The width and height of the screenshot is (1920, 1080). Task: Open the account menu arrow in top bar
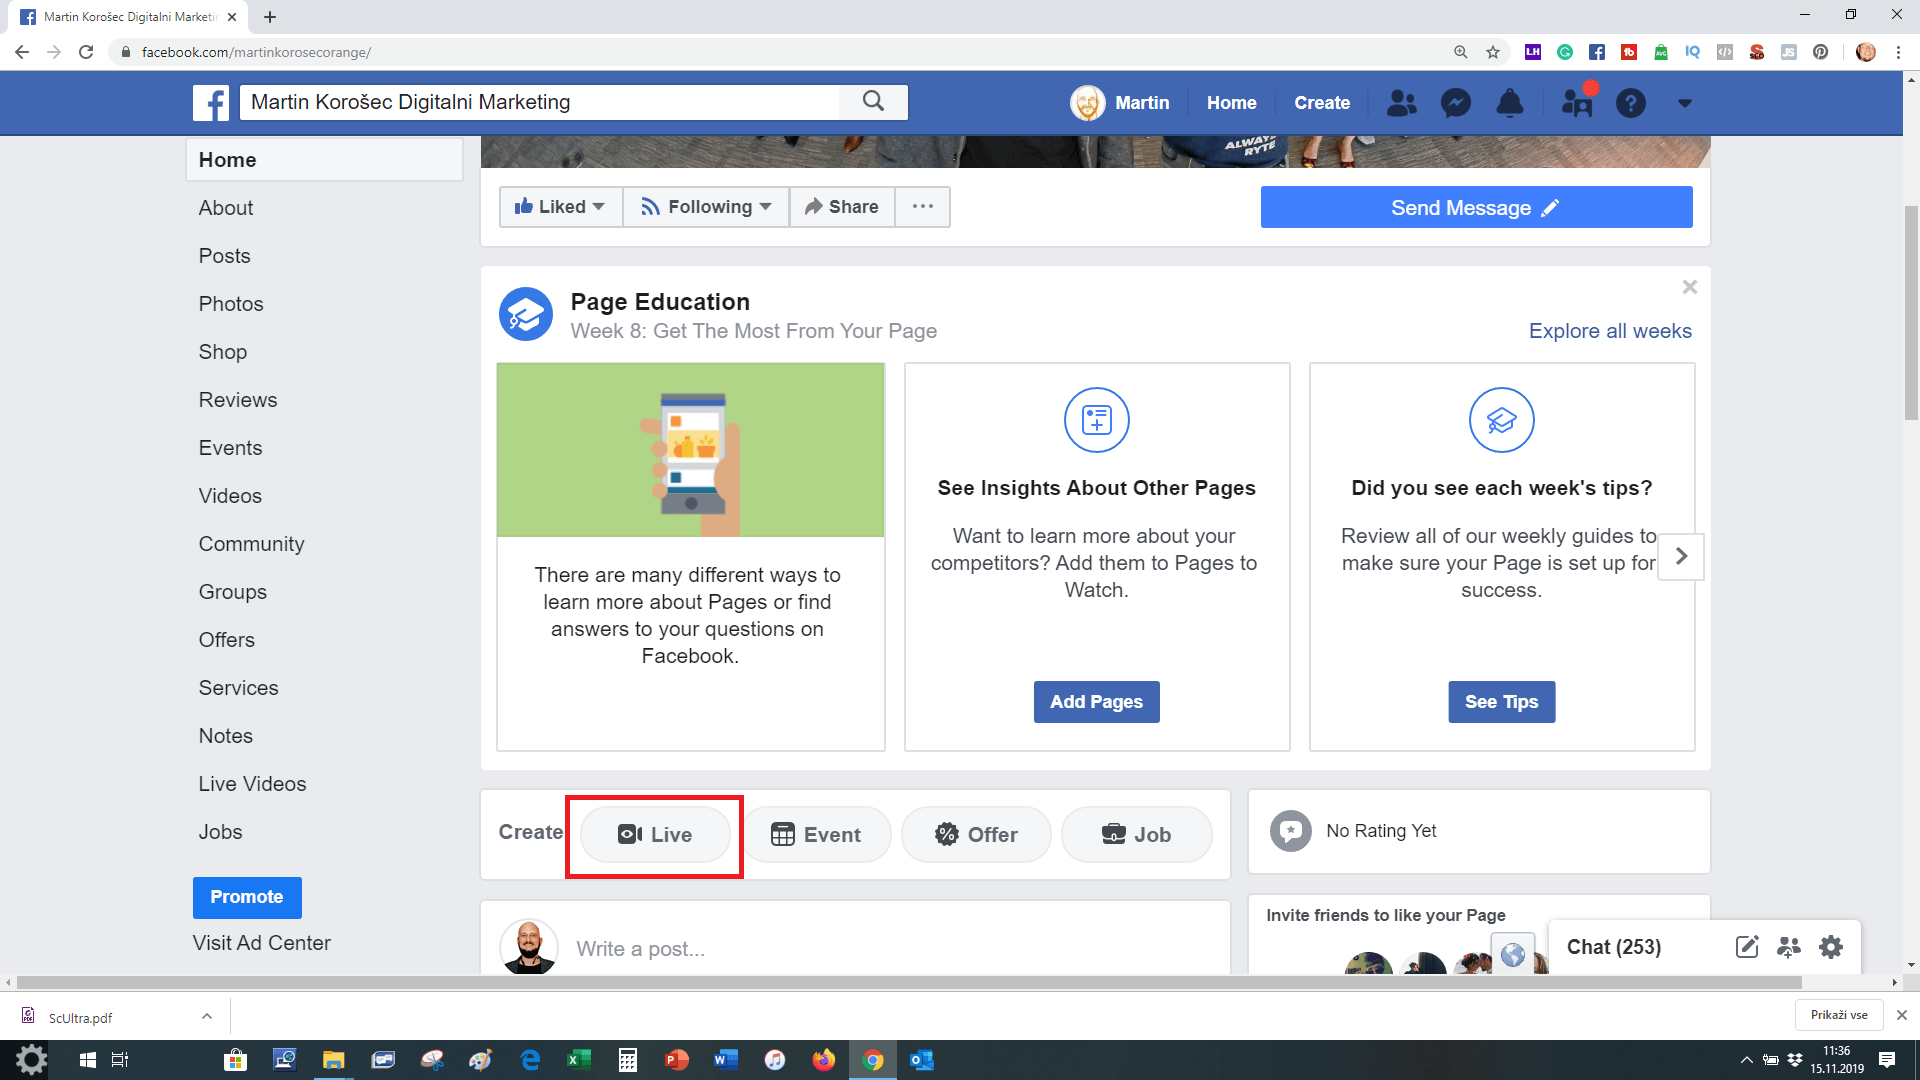click(1684, 103)
